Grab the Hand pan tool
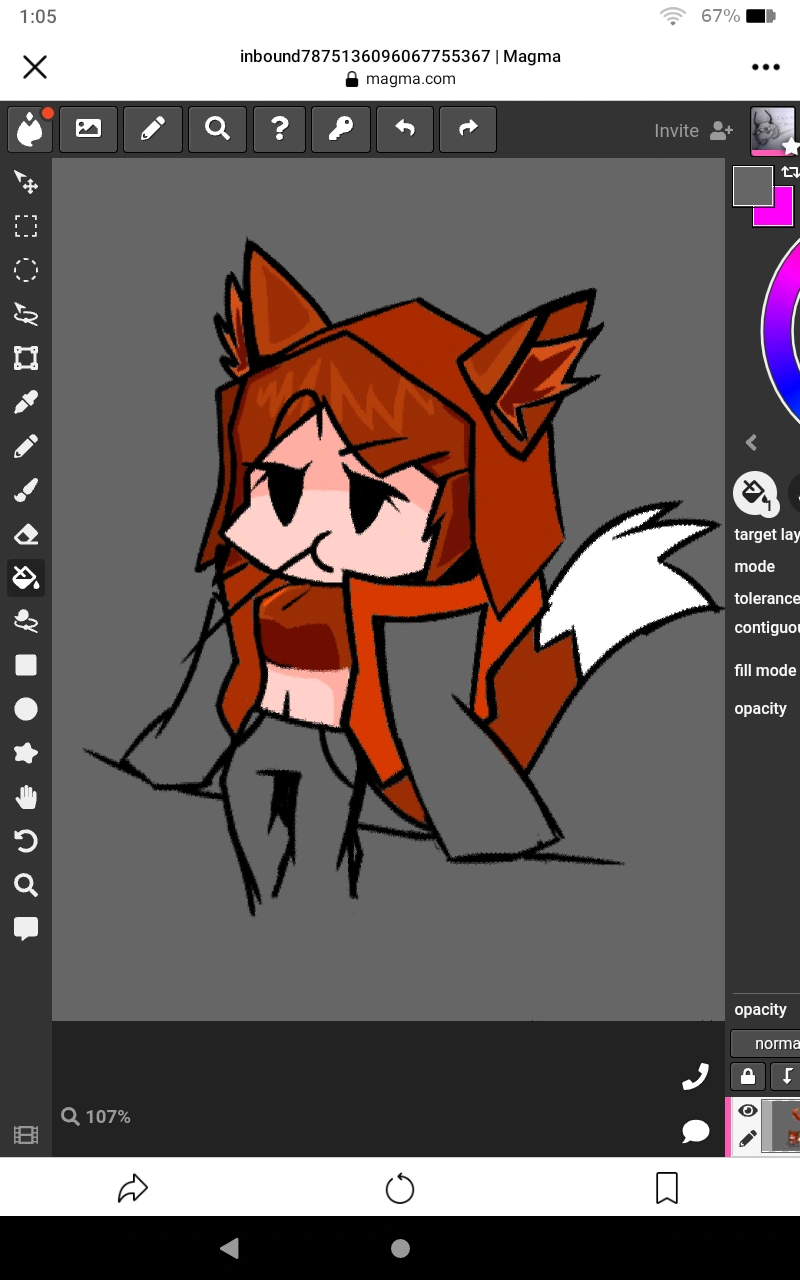 (x=26, y=797)
